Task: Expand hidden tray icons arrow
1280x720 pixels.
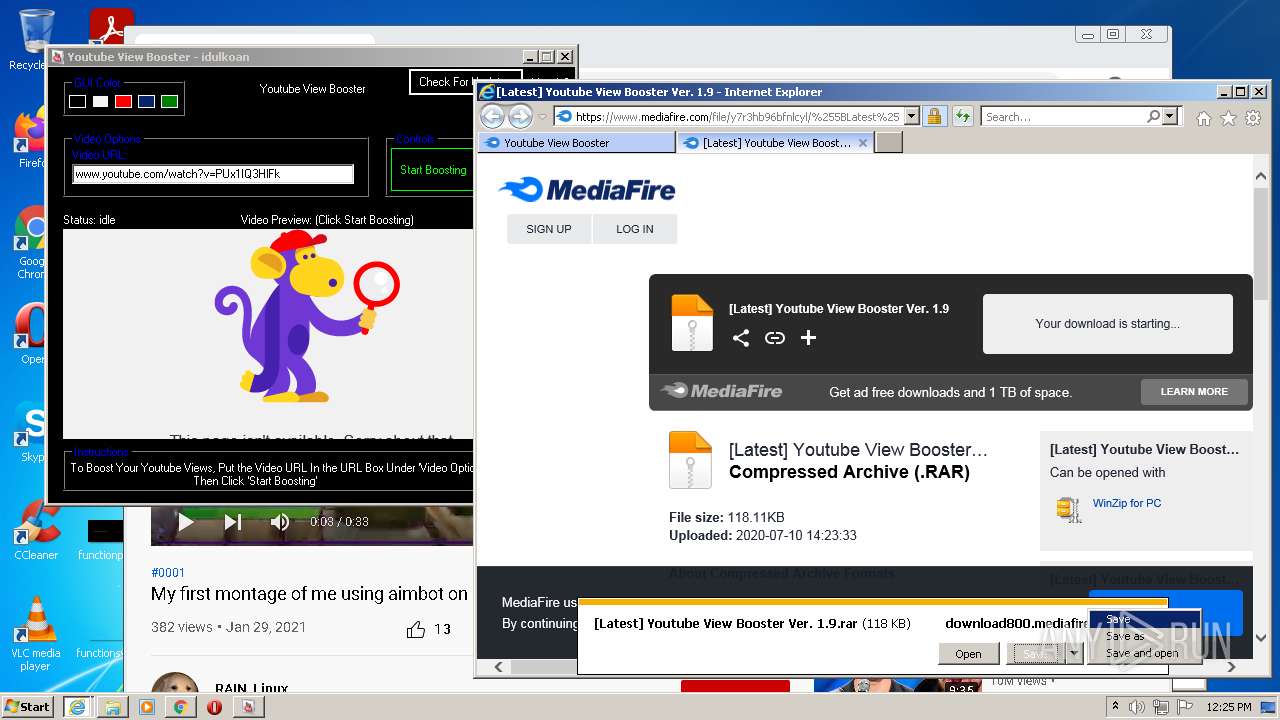Action: 1115,707
